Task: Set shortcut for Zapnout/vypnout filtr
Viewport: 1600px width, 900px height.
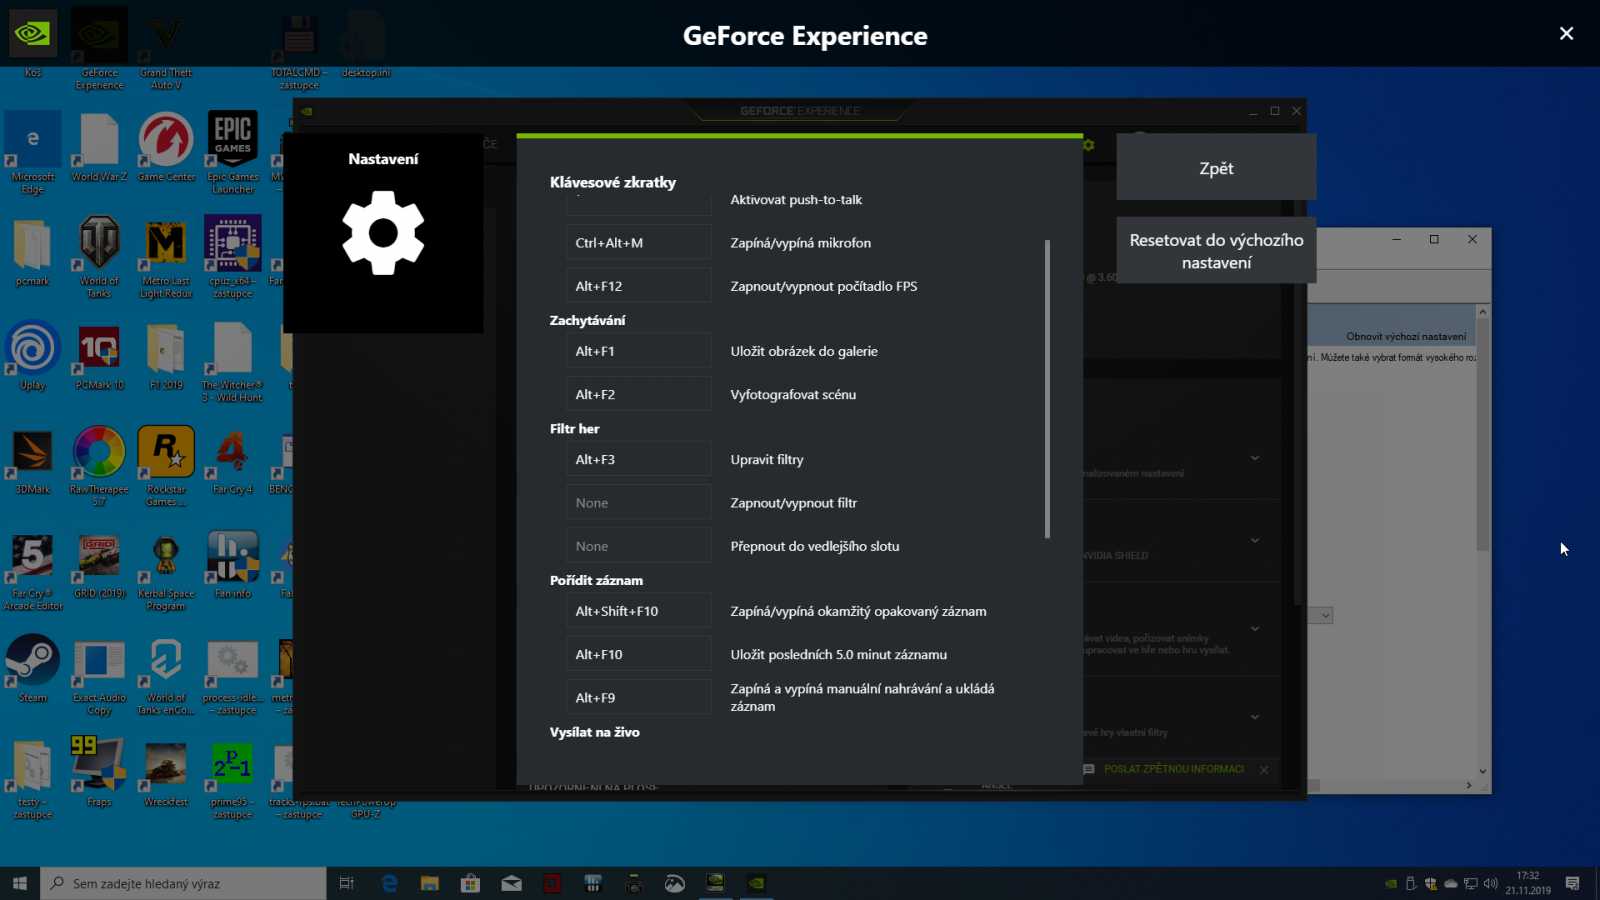Action: 638,503
